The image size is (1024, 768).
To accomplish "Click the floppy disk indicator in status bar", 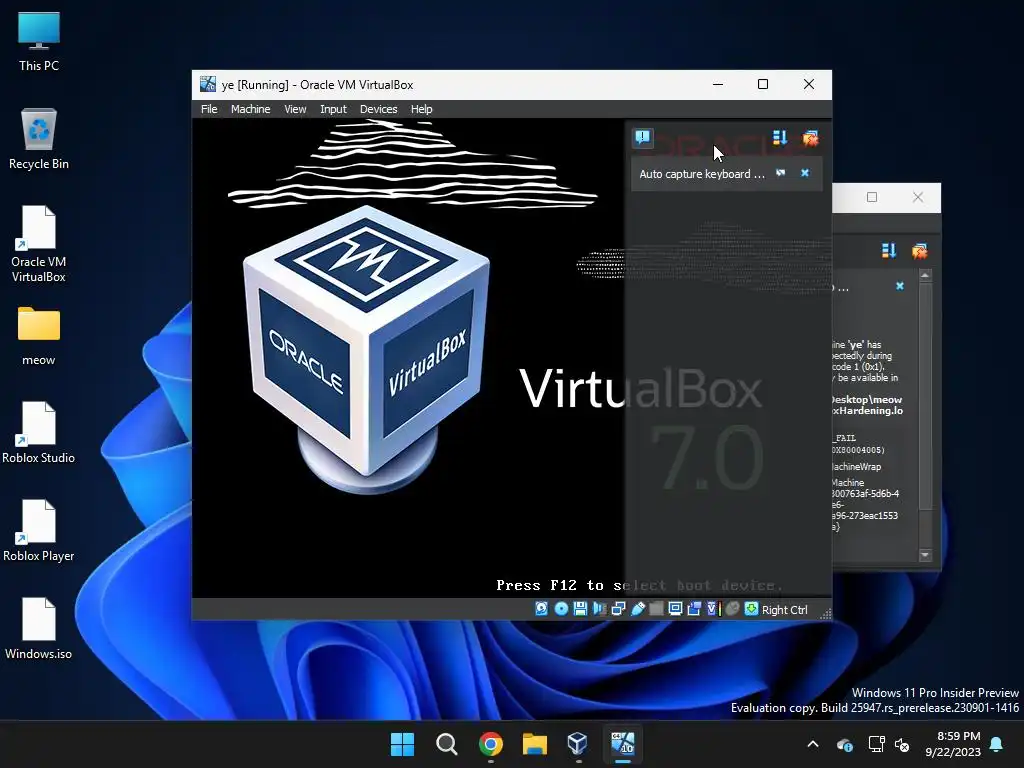I will (x=580, y=609).
